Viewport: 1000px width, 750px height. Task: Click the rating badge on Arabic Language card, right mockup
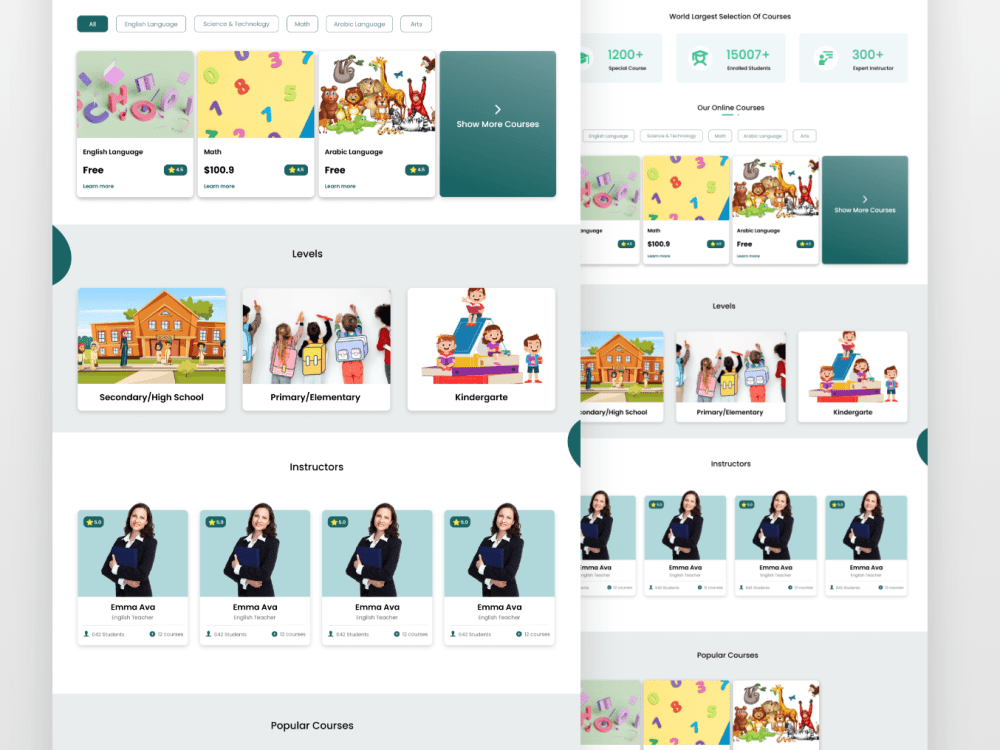[805, 244]
